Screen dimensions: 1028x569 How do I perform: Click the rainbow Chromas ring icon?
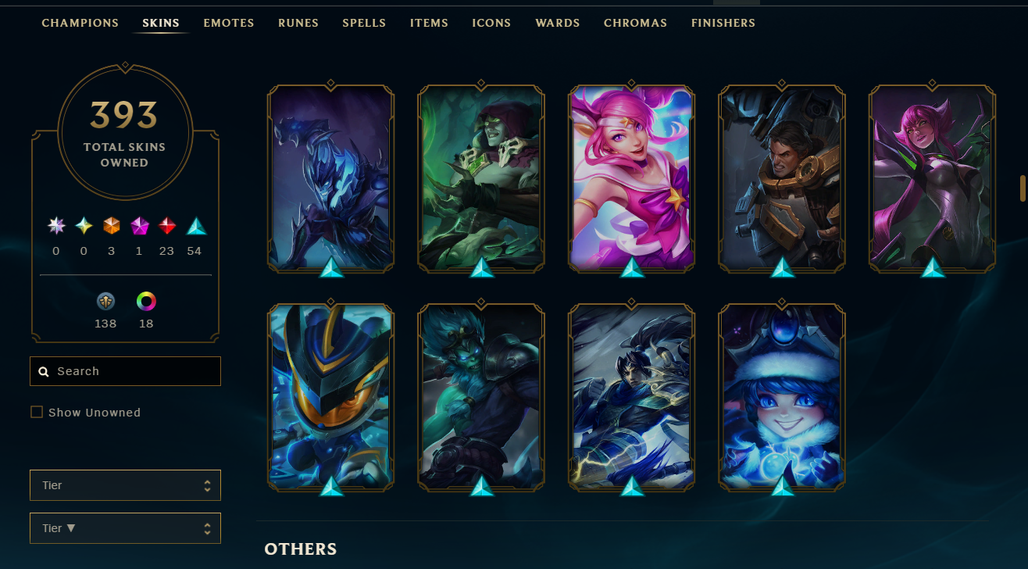[x=146, y=301]
